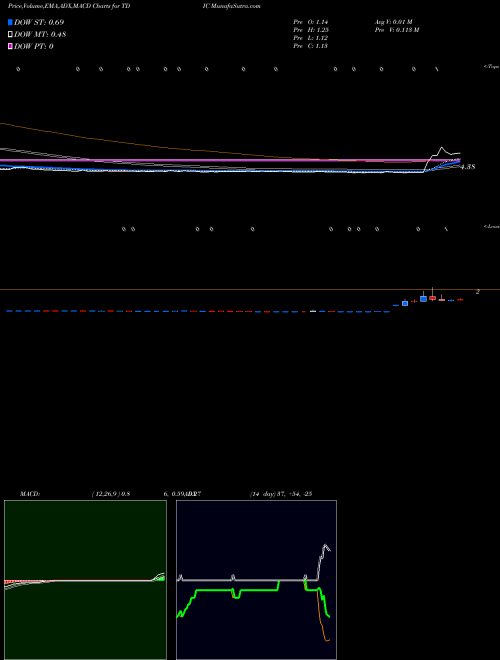Click the white ADX line peak
This screenshot has height=660, width=500.
coord(326,546)
